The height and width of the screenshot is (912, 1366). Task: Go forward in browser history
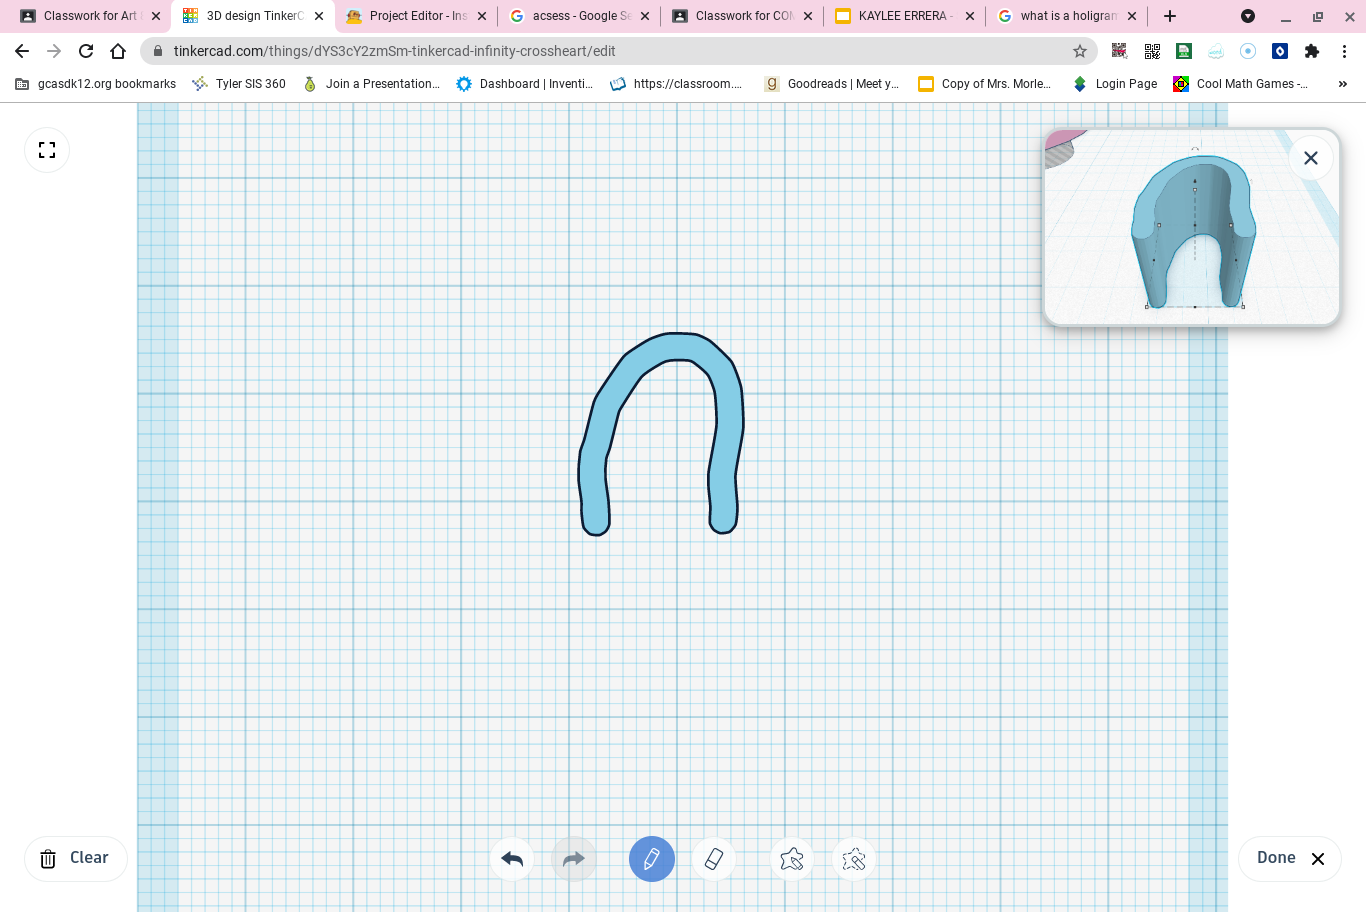pyautogui.click(x=54, y=51)
